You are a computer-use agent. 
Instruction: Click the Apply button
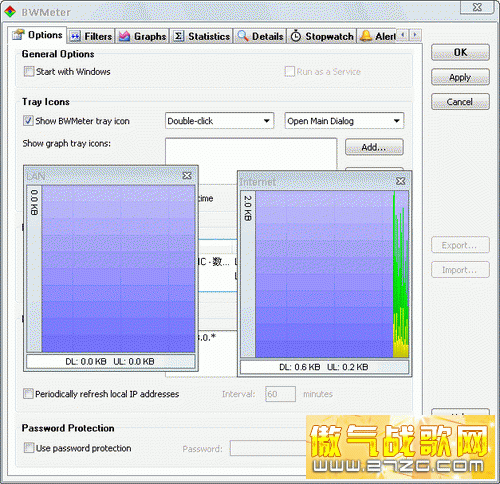pyautogui.click(x=460, y=77)
